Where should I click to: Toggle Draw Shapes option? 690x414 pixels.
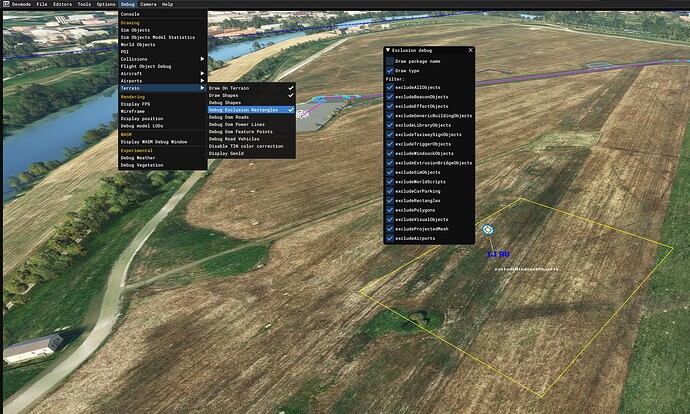click(x=251, y=95)
